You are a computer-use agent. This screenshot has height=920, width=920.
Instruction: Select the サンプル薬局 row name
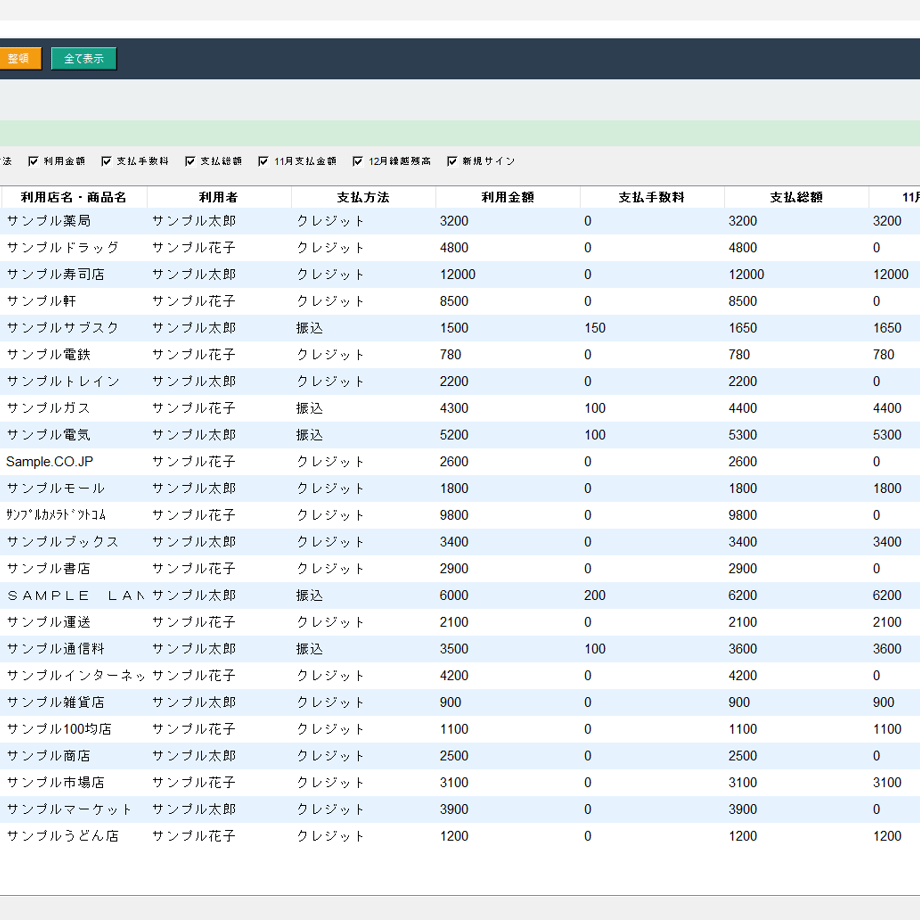pos(49,221)
